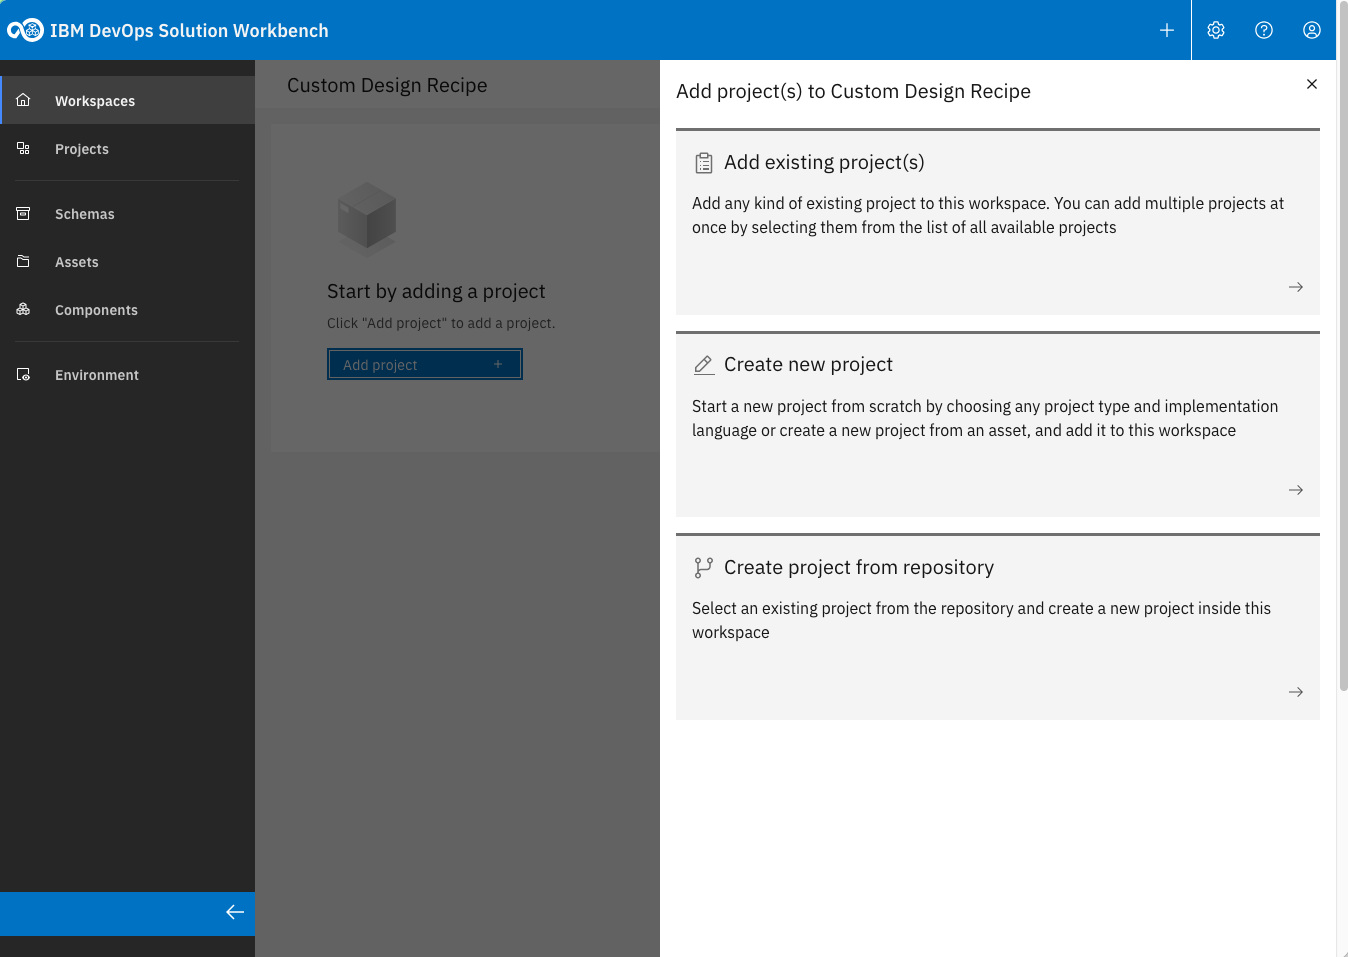
Task: Collapse sidebar with the left arrow
Action: (235, 912)
